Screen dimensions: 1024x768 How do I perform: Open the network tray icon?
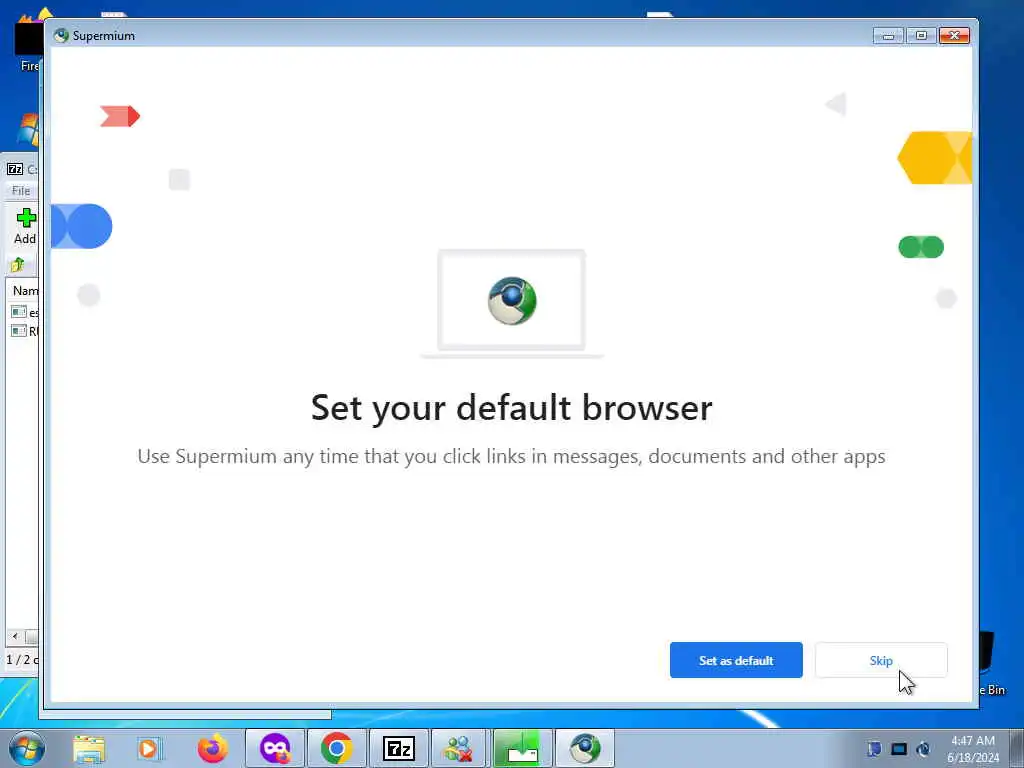point(899,748)
